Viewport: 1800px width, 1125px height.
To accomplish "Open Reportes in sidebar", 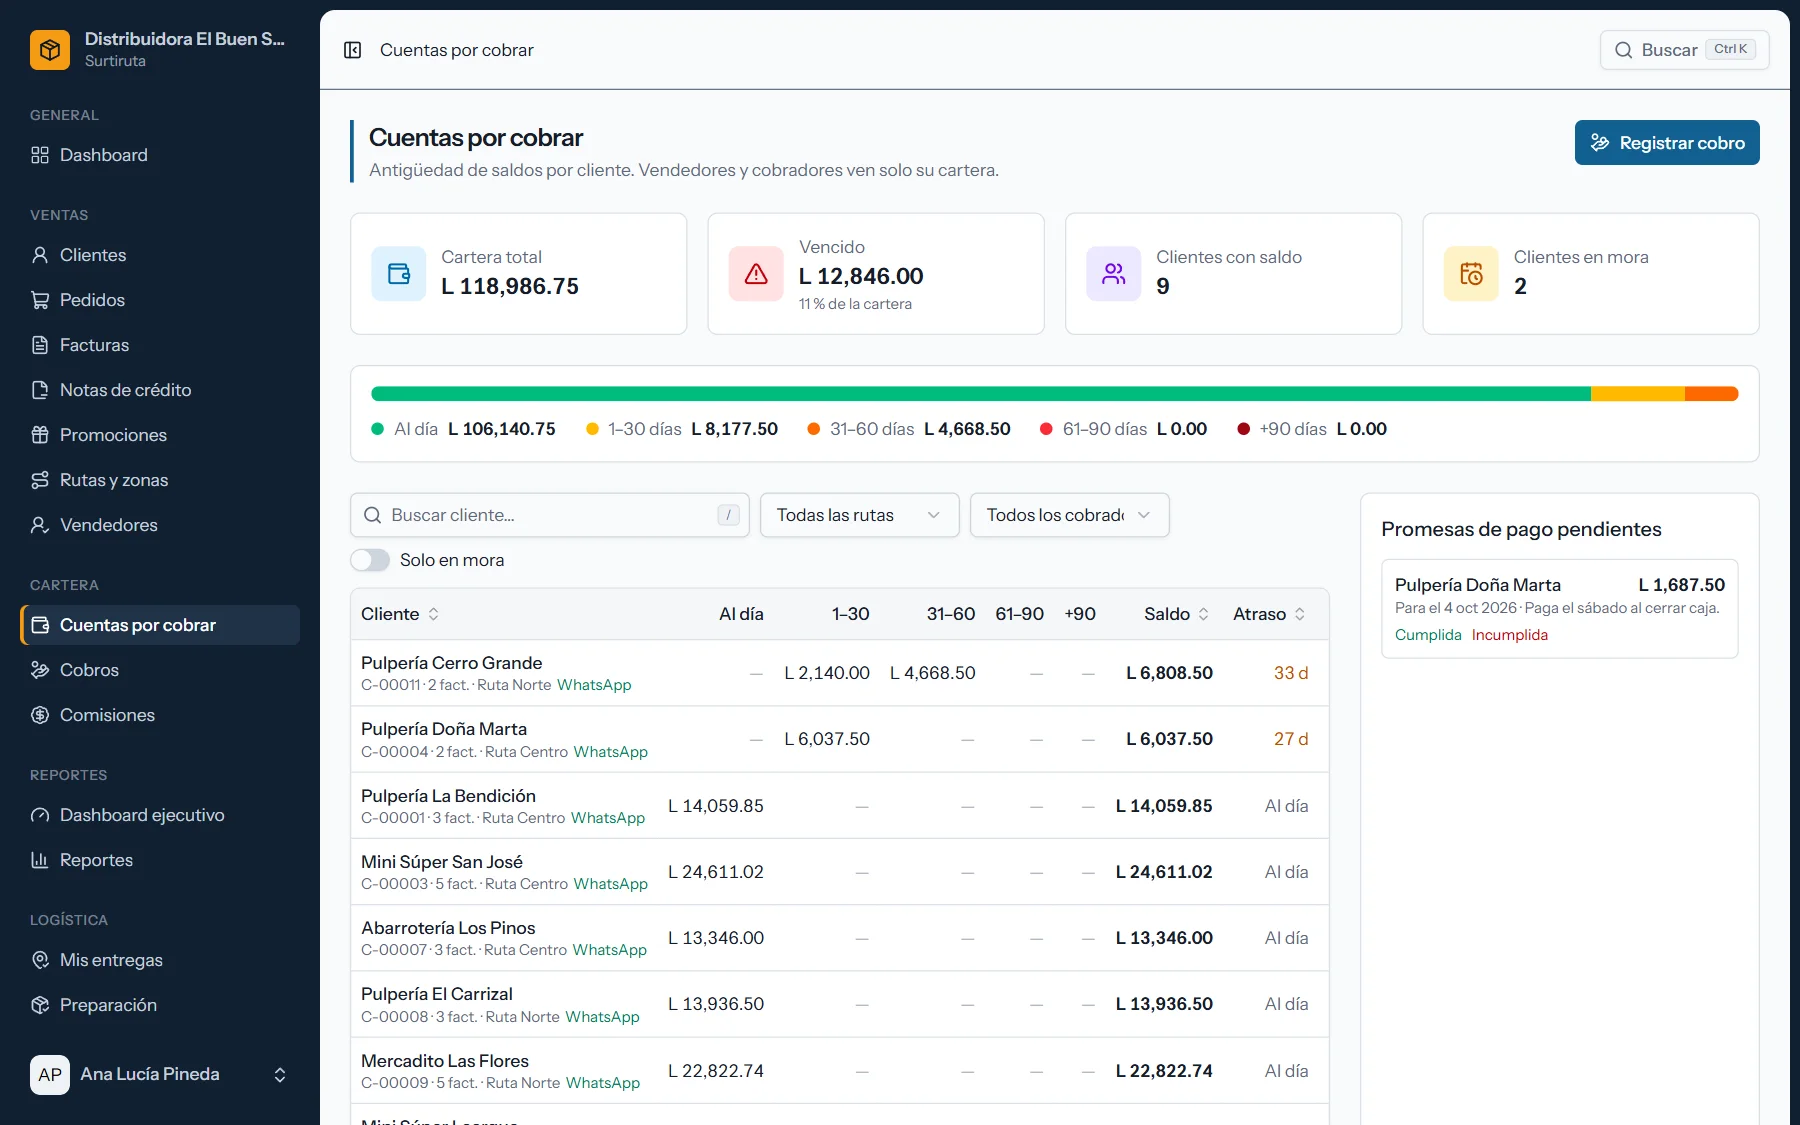I will point(160,860).
